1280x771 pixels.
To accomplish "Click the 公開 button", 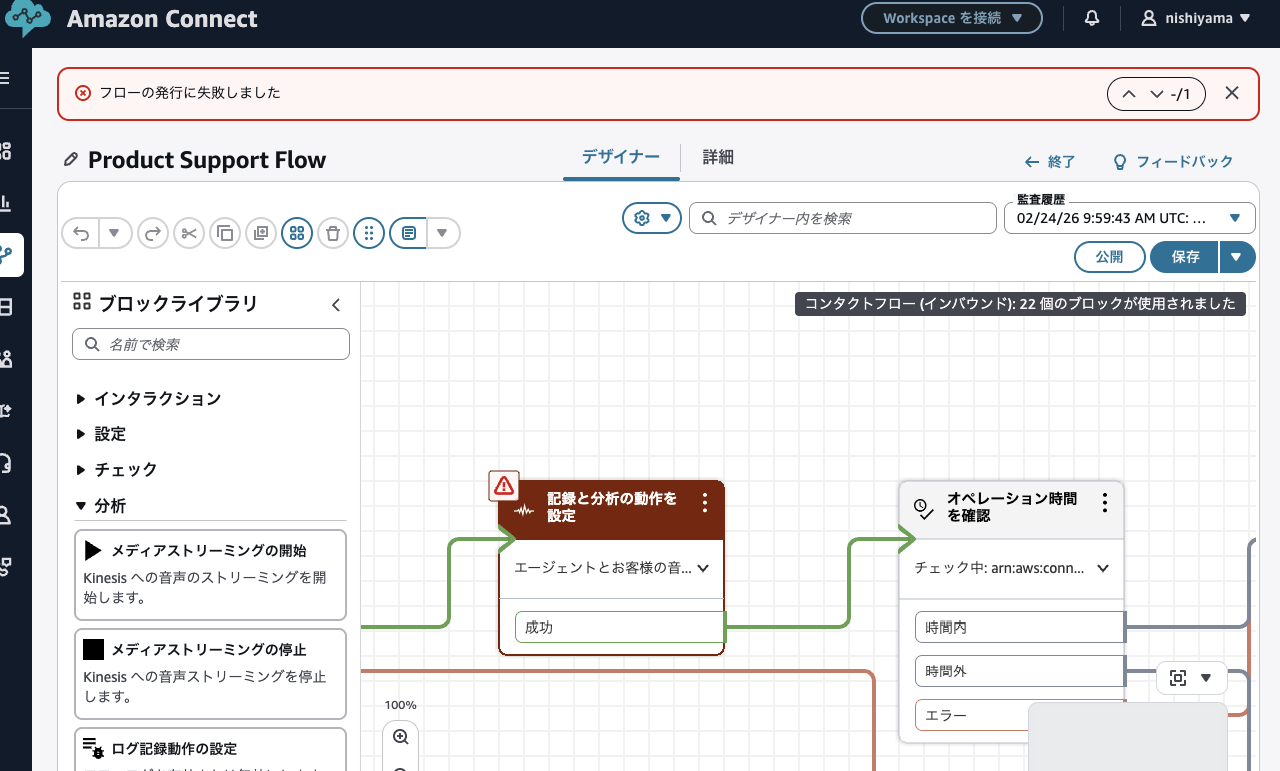I will (1109, 257).
